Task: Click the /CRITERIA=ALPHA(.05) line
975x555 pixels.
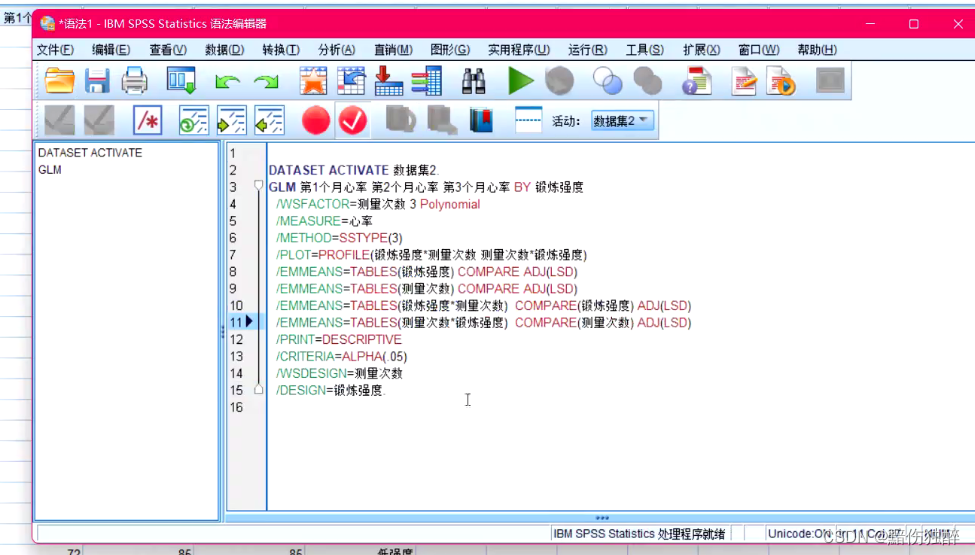Action: (x=341, y=356)
